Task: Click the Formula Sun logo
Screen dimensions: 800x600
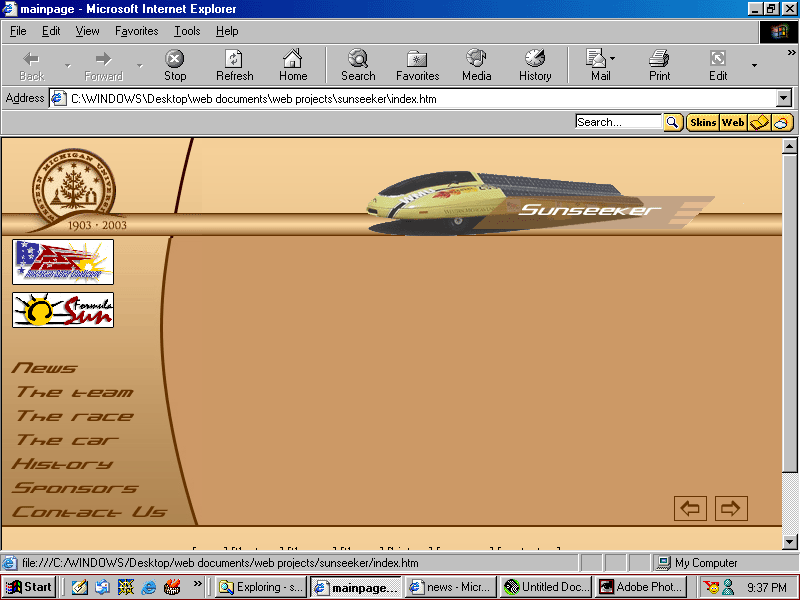Action: (63, 310)
